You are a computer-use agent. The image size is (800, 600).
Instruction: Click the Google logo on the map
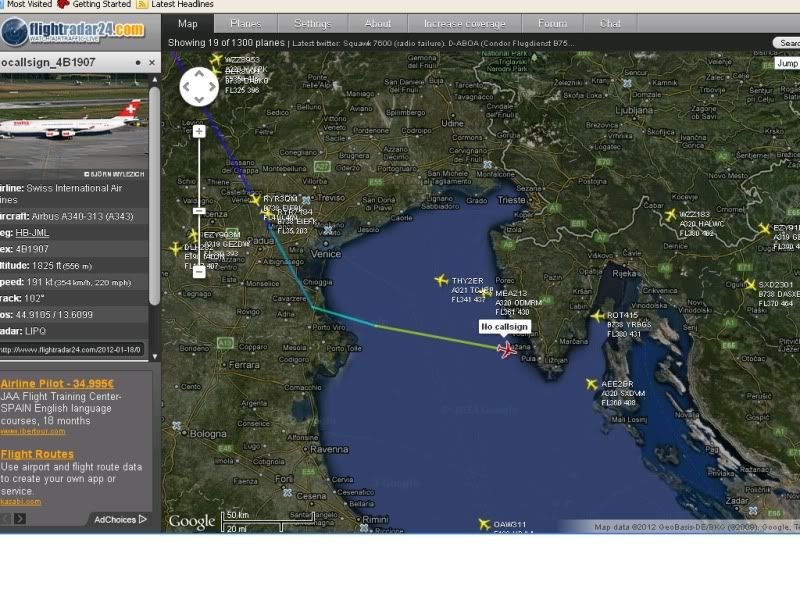point(192,521)
